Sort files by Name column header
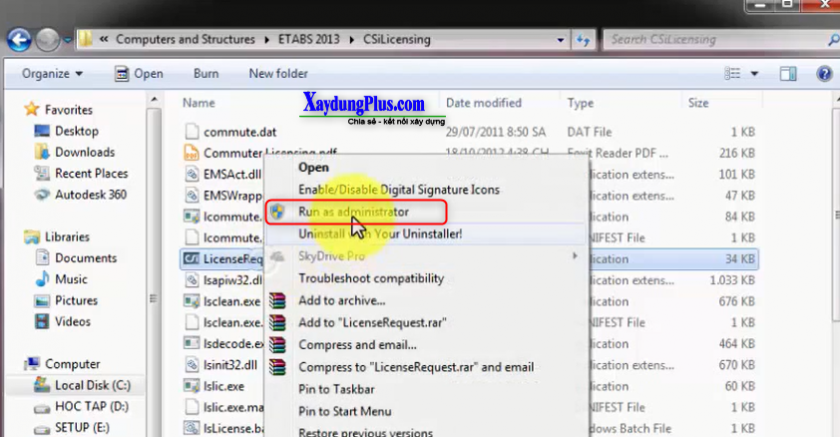This screenshot has width=840, height=437. (199, 103)
